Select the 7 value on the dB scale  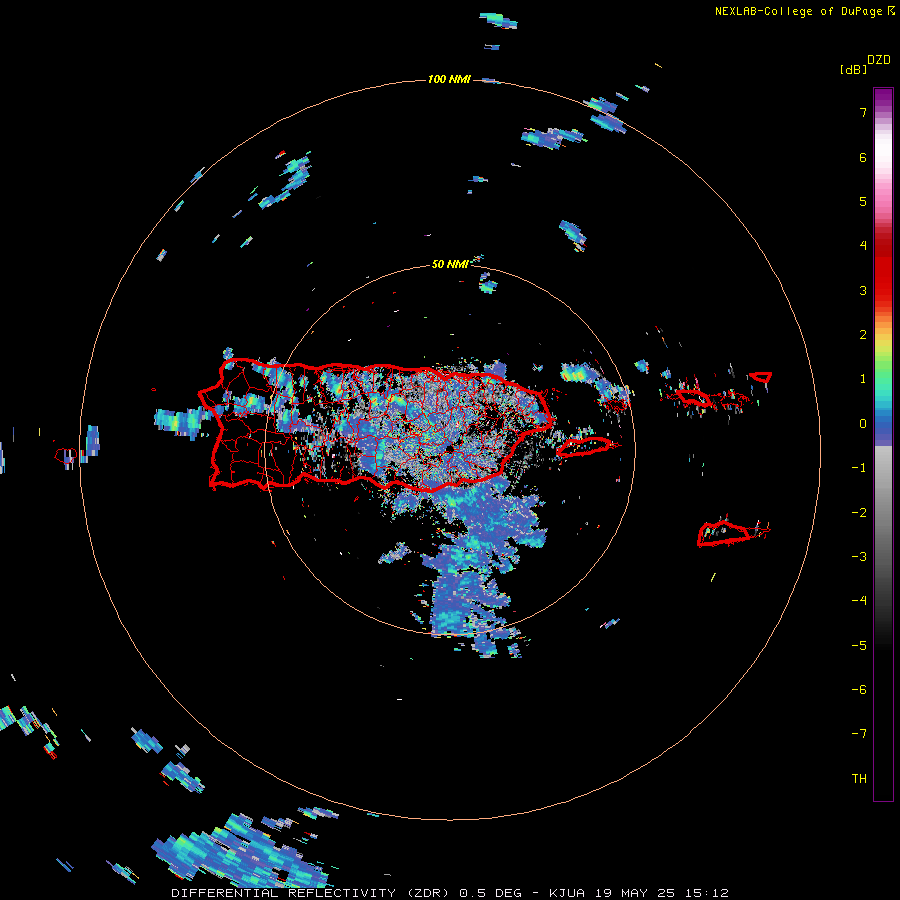863,112
